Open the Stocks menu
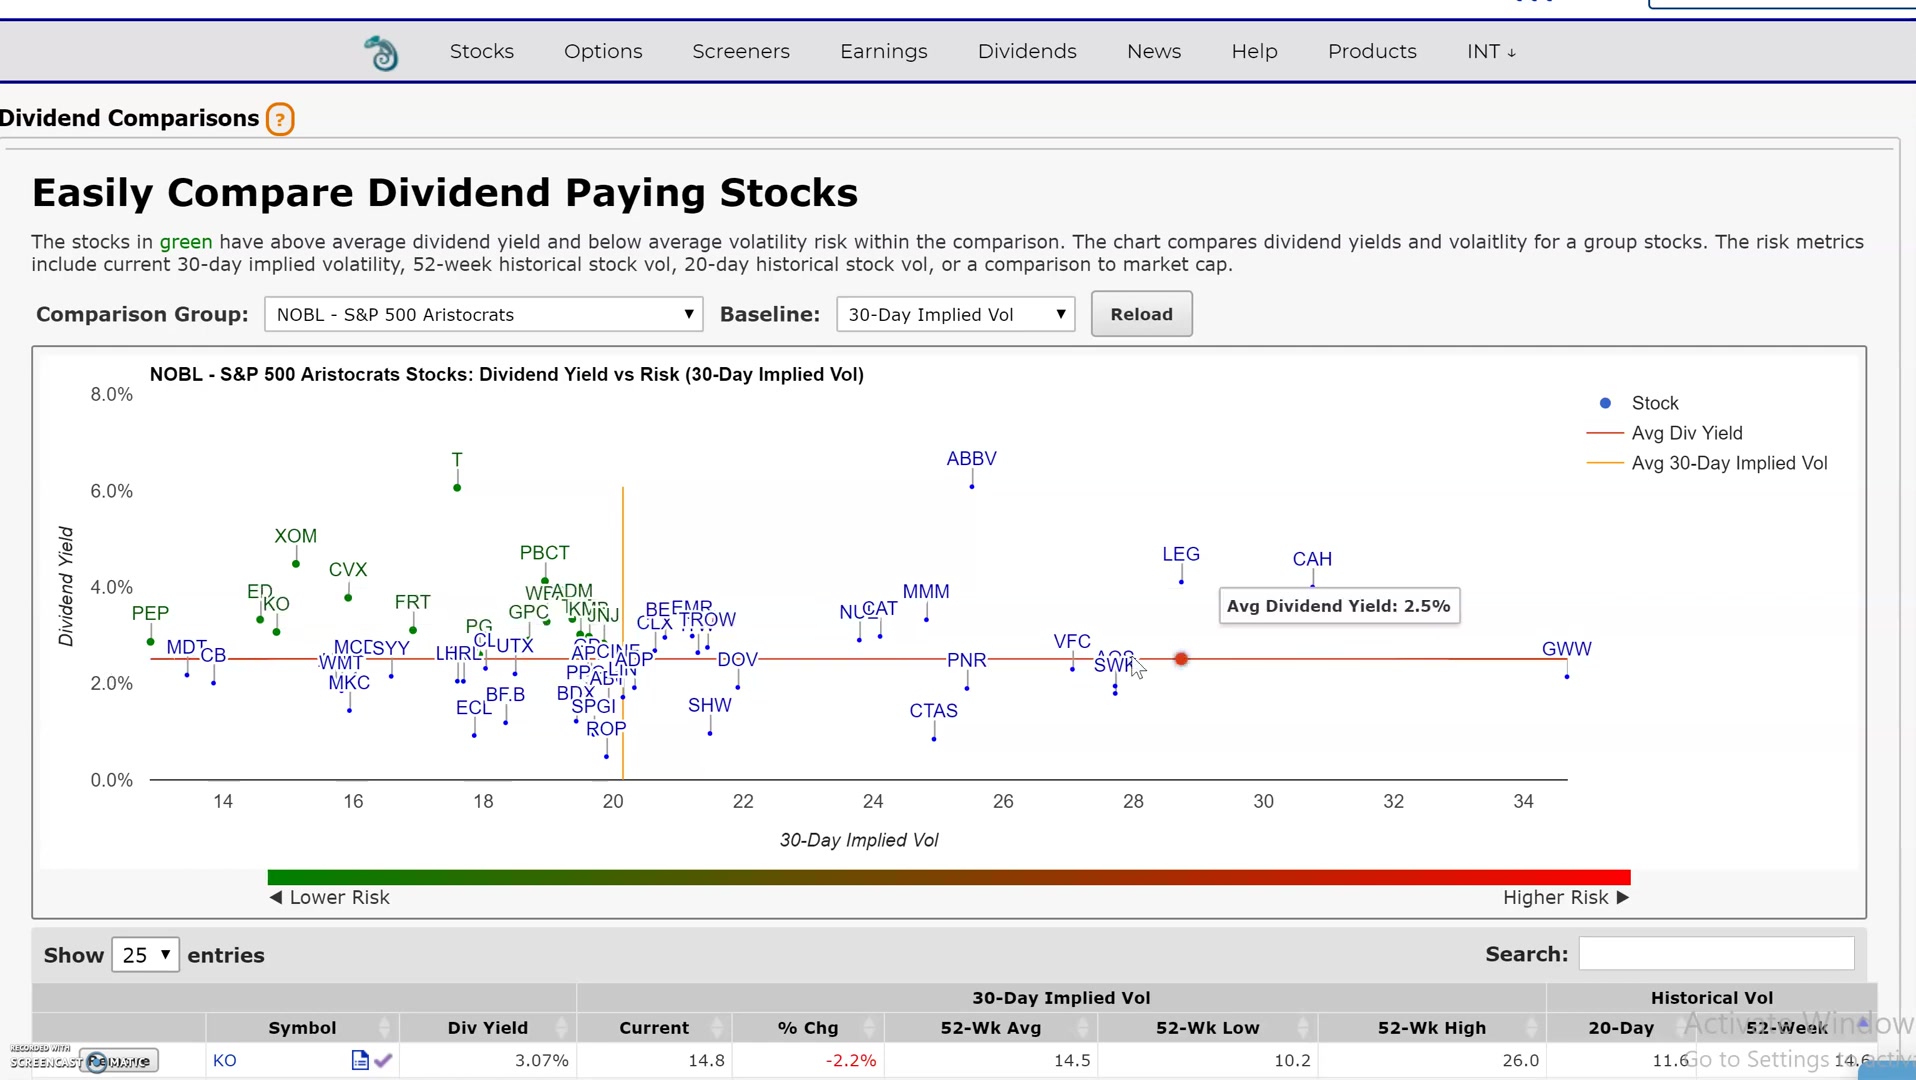This screenshot has width=1916, height=1080. pos(482,51)
